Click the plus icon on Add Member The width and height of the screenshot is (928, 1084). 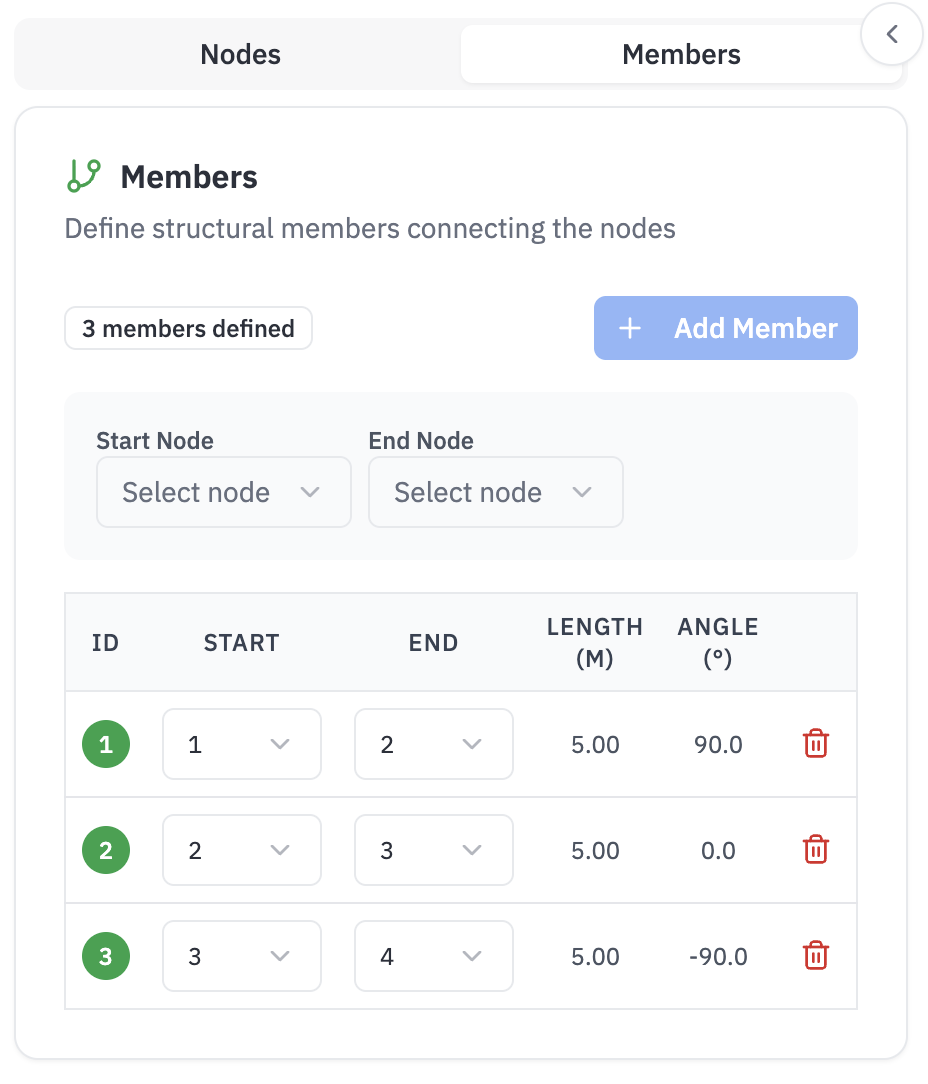click(x=629, y=328)
